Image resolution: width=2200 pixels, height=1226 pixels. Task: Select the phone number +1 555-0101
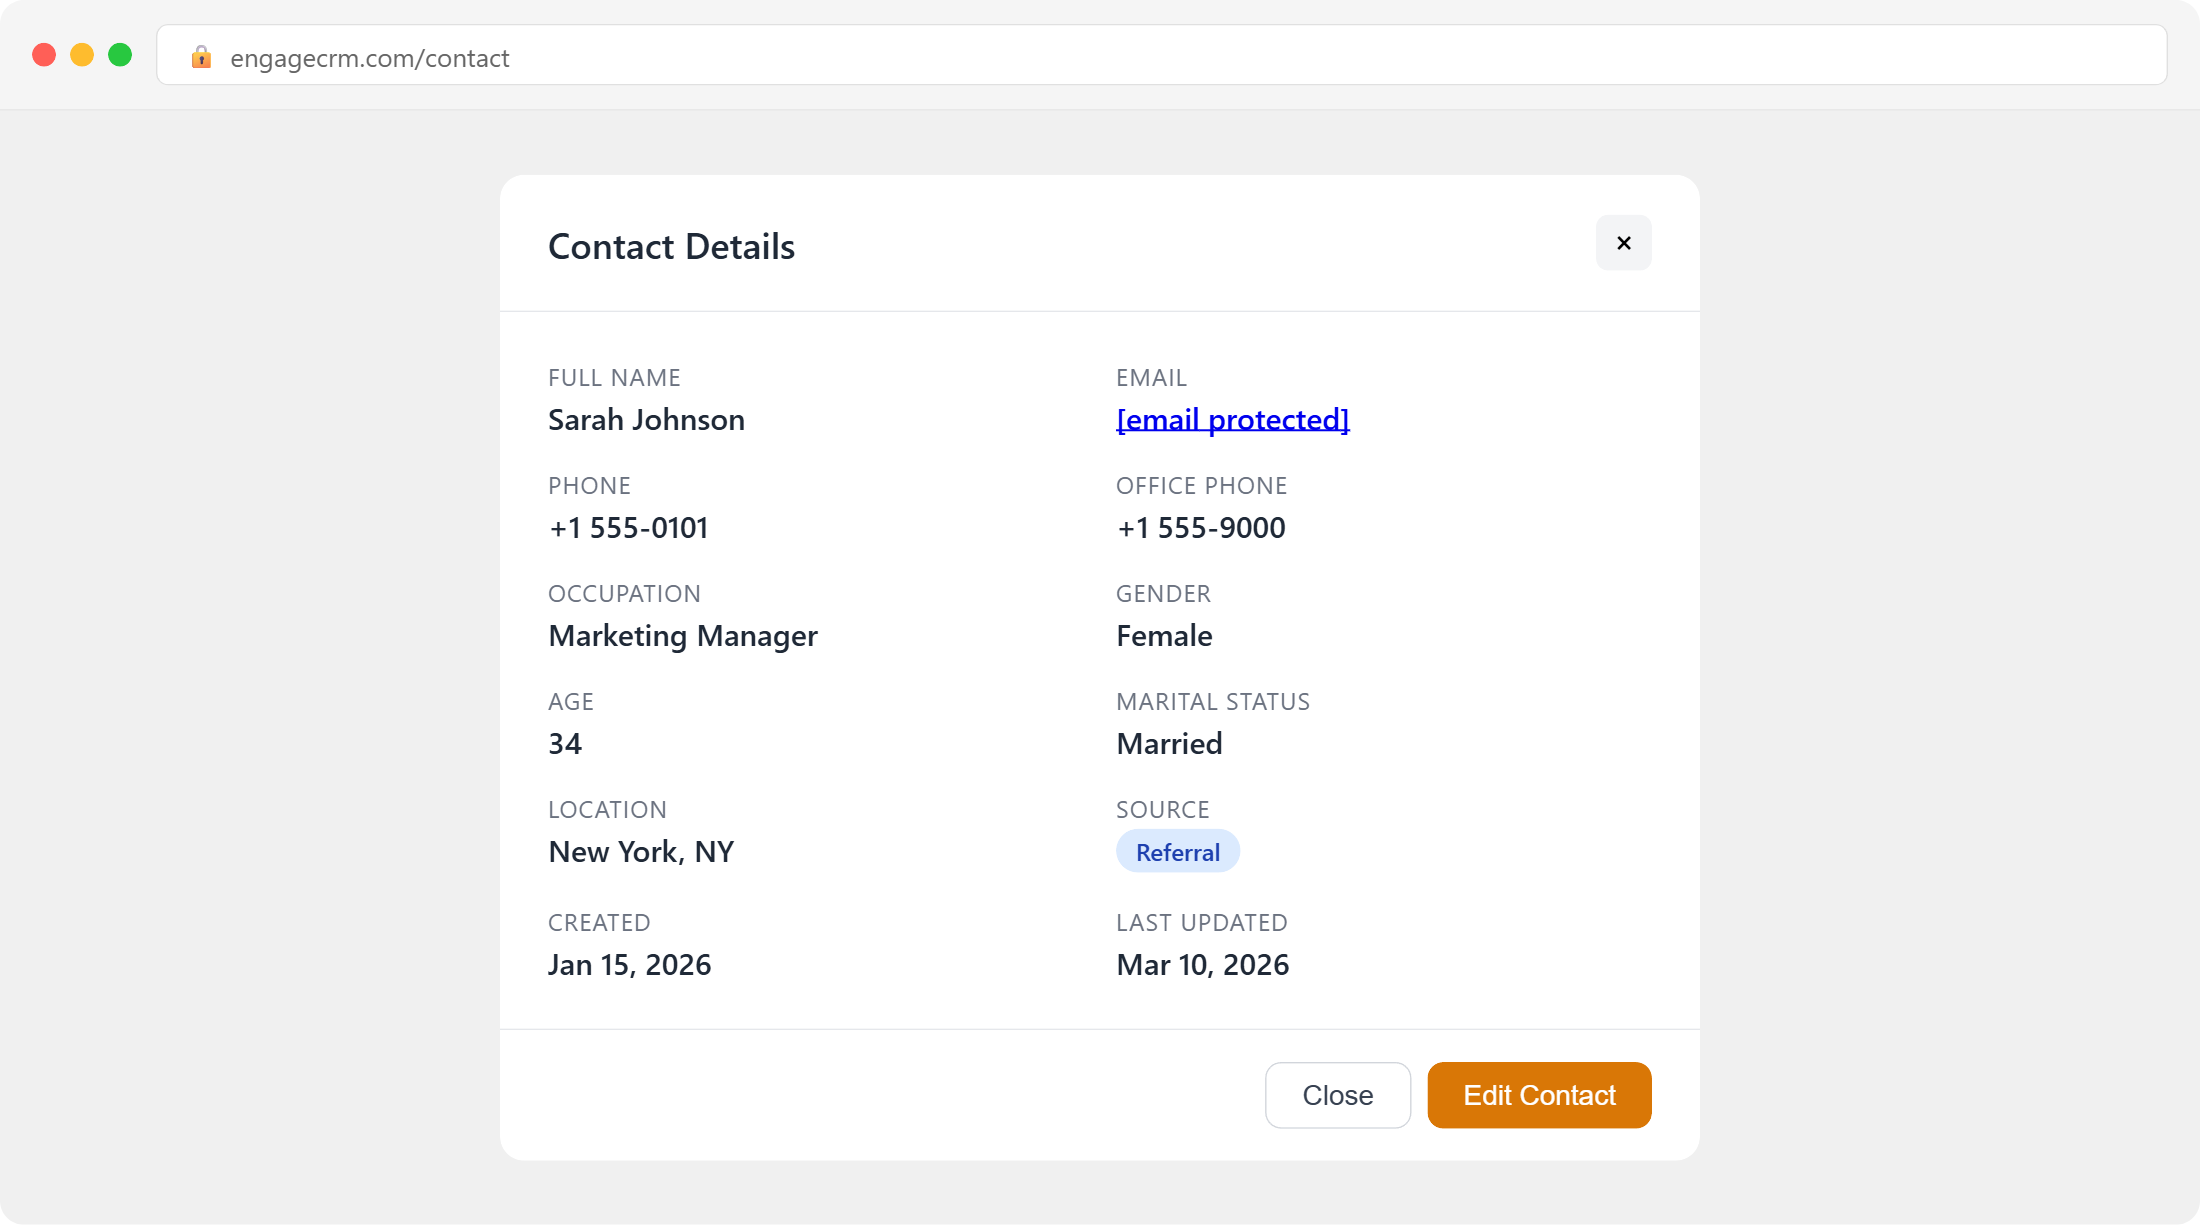tap(627, 528)
